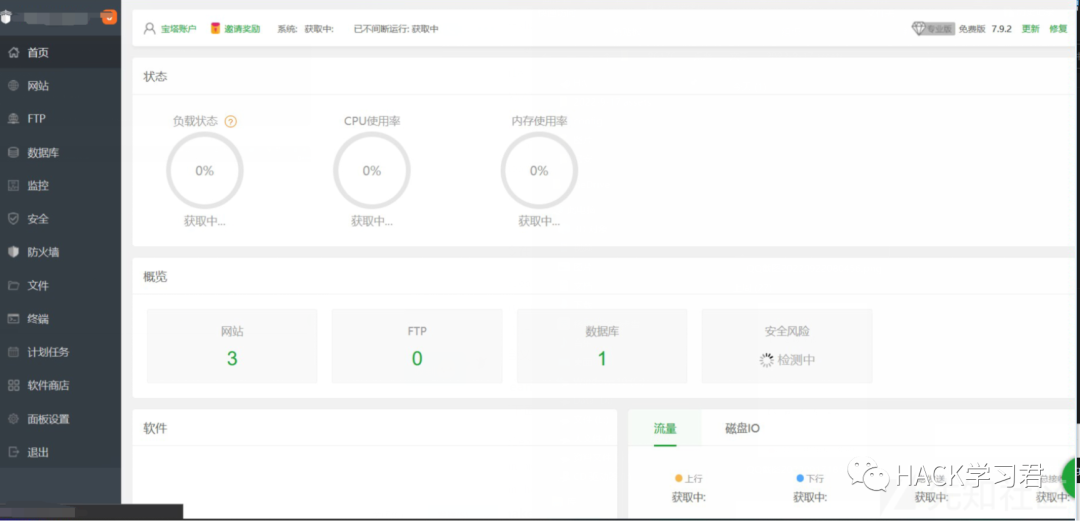Click the 内存使用率 circular gauge

(539, 171)
